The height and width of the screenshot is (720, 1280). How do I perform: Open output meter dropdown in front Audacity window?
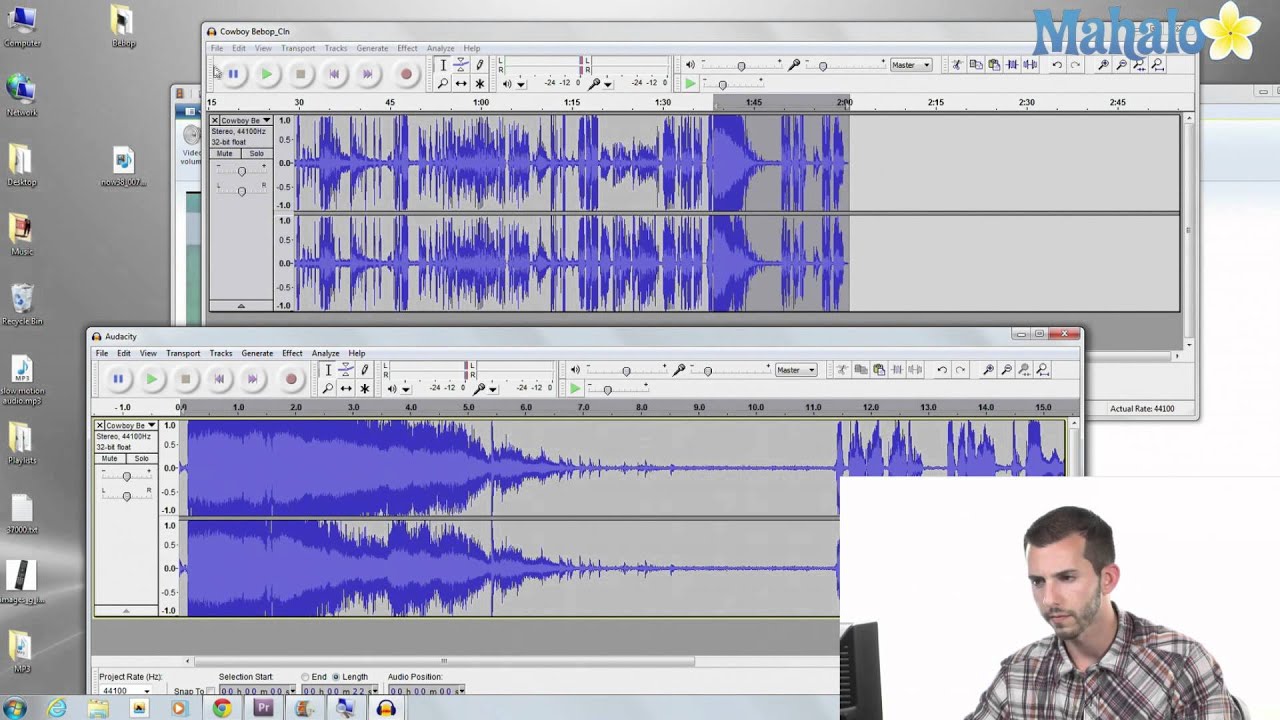pyautogui.click(x=406, y=388)
